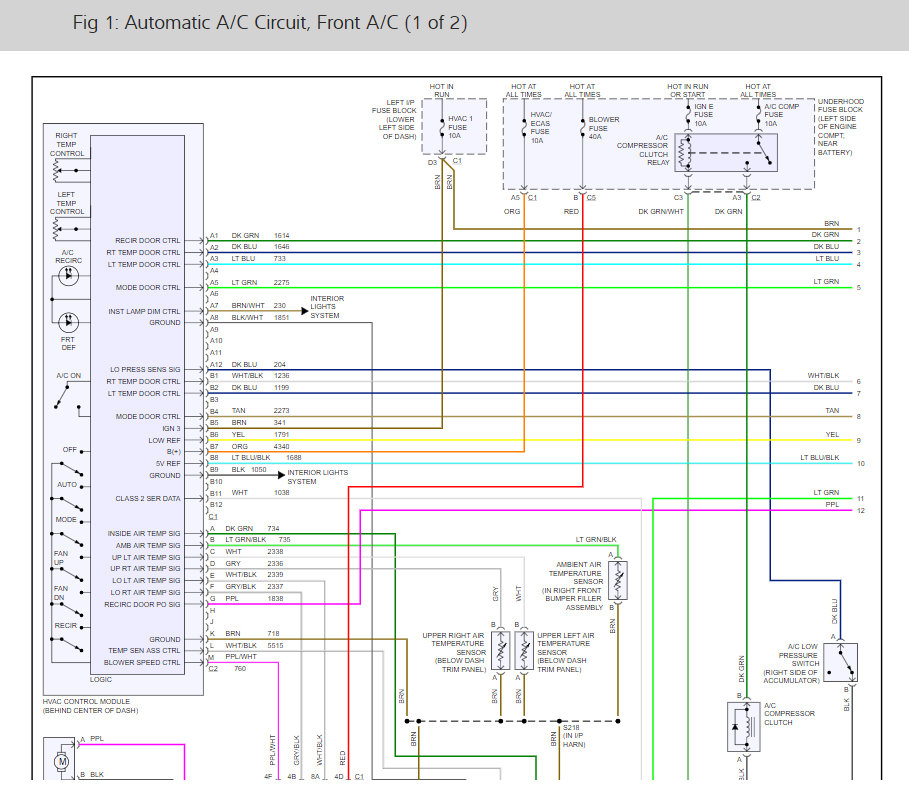Click the 40A blower fuse symbol

click(x=583, y=127)
